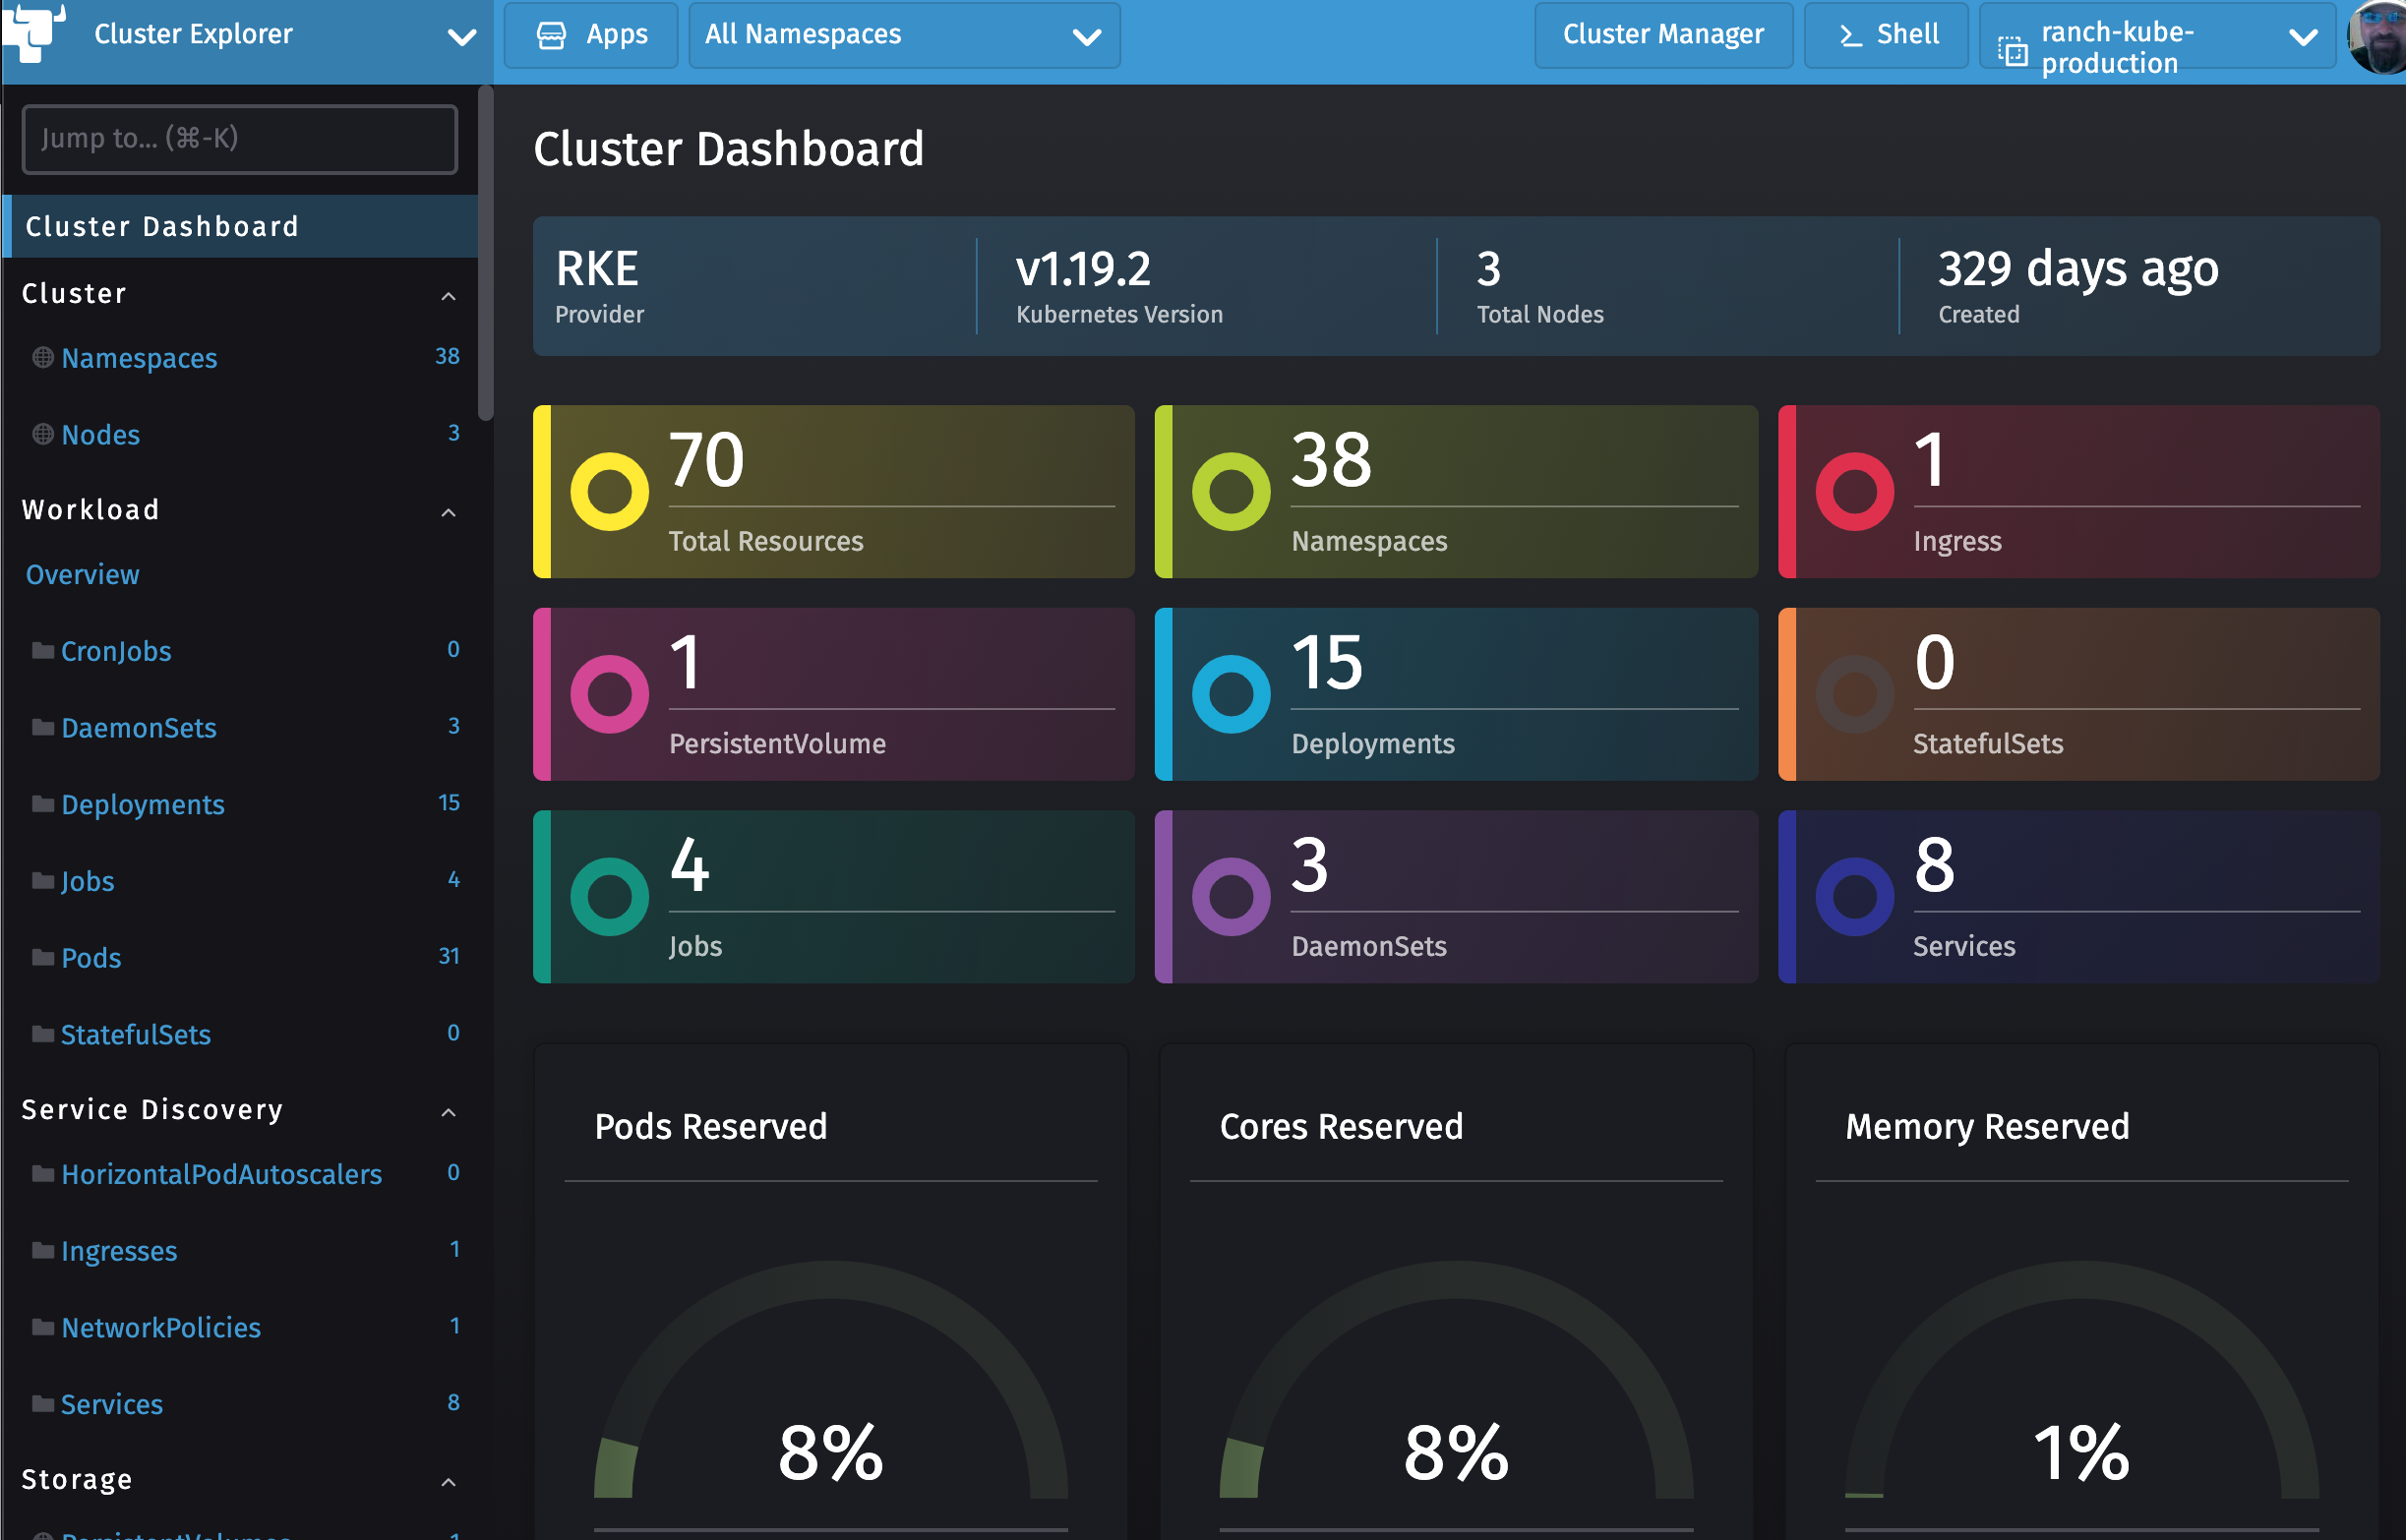Click the Apps storefront icon
Image resolution: width=2406 pixels, height=1540 pixels.
[551, 35]
